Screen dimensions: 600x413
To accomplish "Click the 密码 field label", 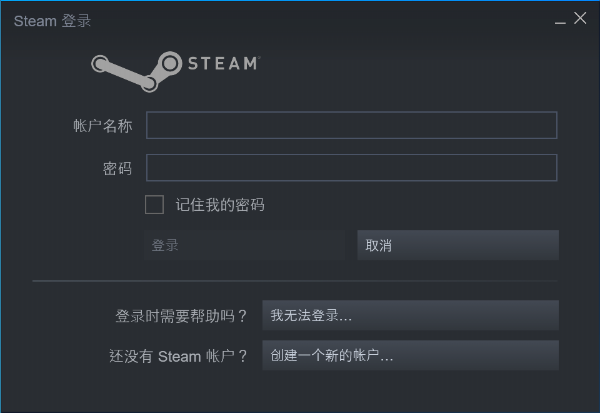I will click(x=117, y=168).
